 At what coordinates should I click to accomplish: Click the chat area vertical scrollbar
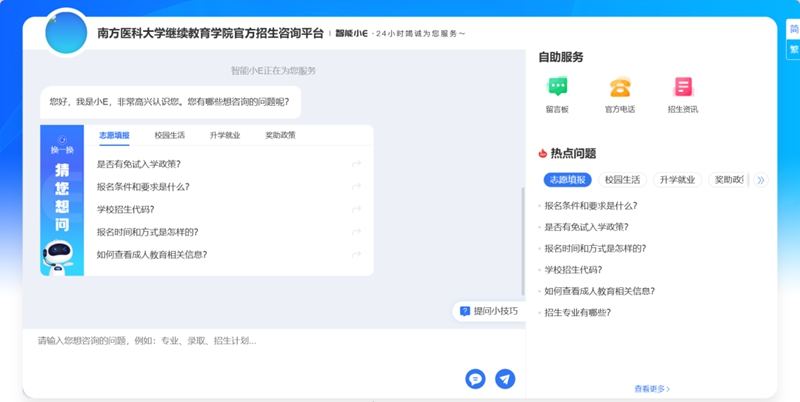522,240
